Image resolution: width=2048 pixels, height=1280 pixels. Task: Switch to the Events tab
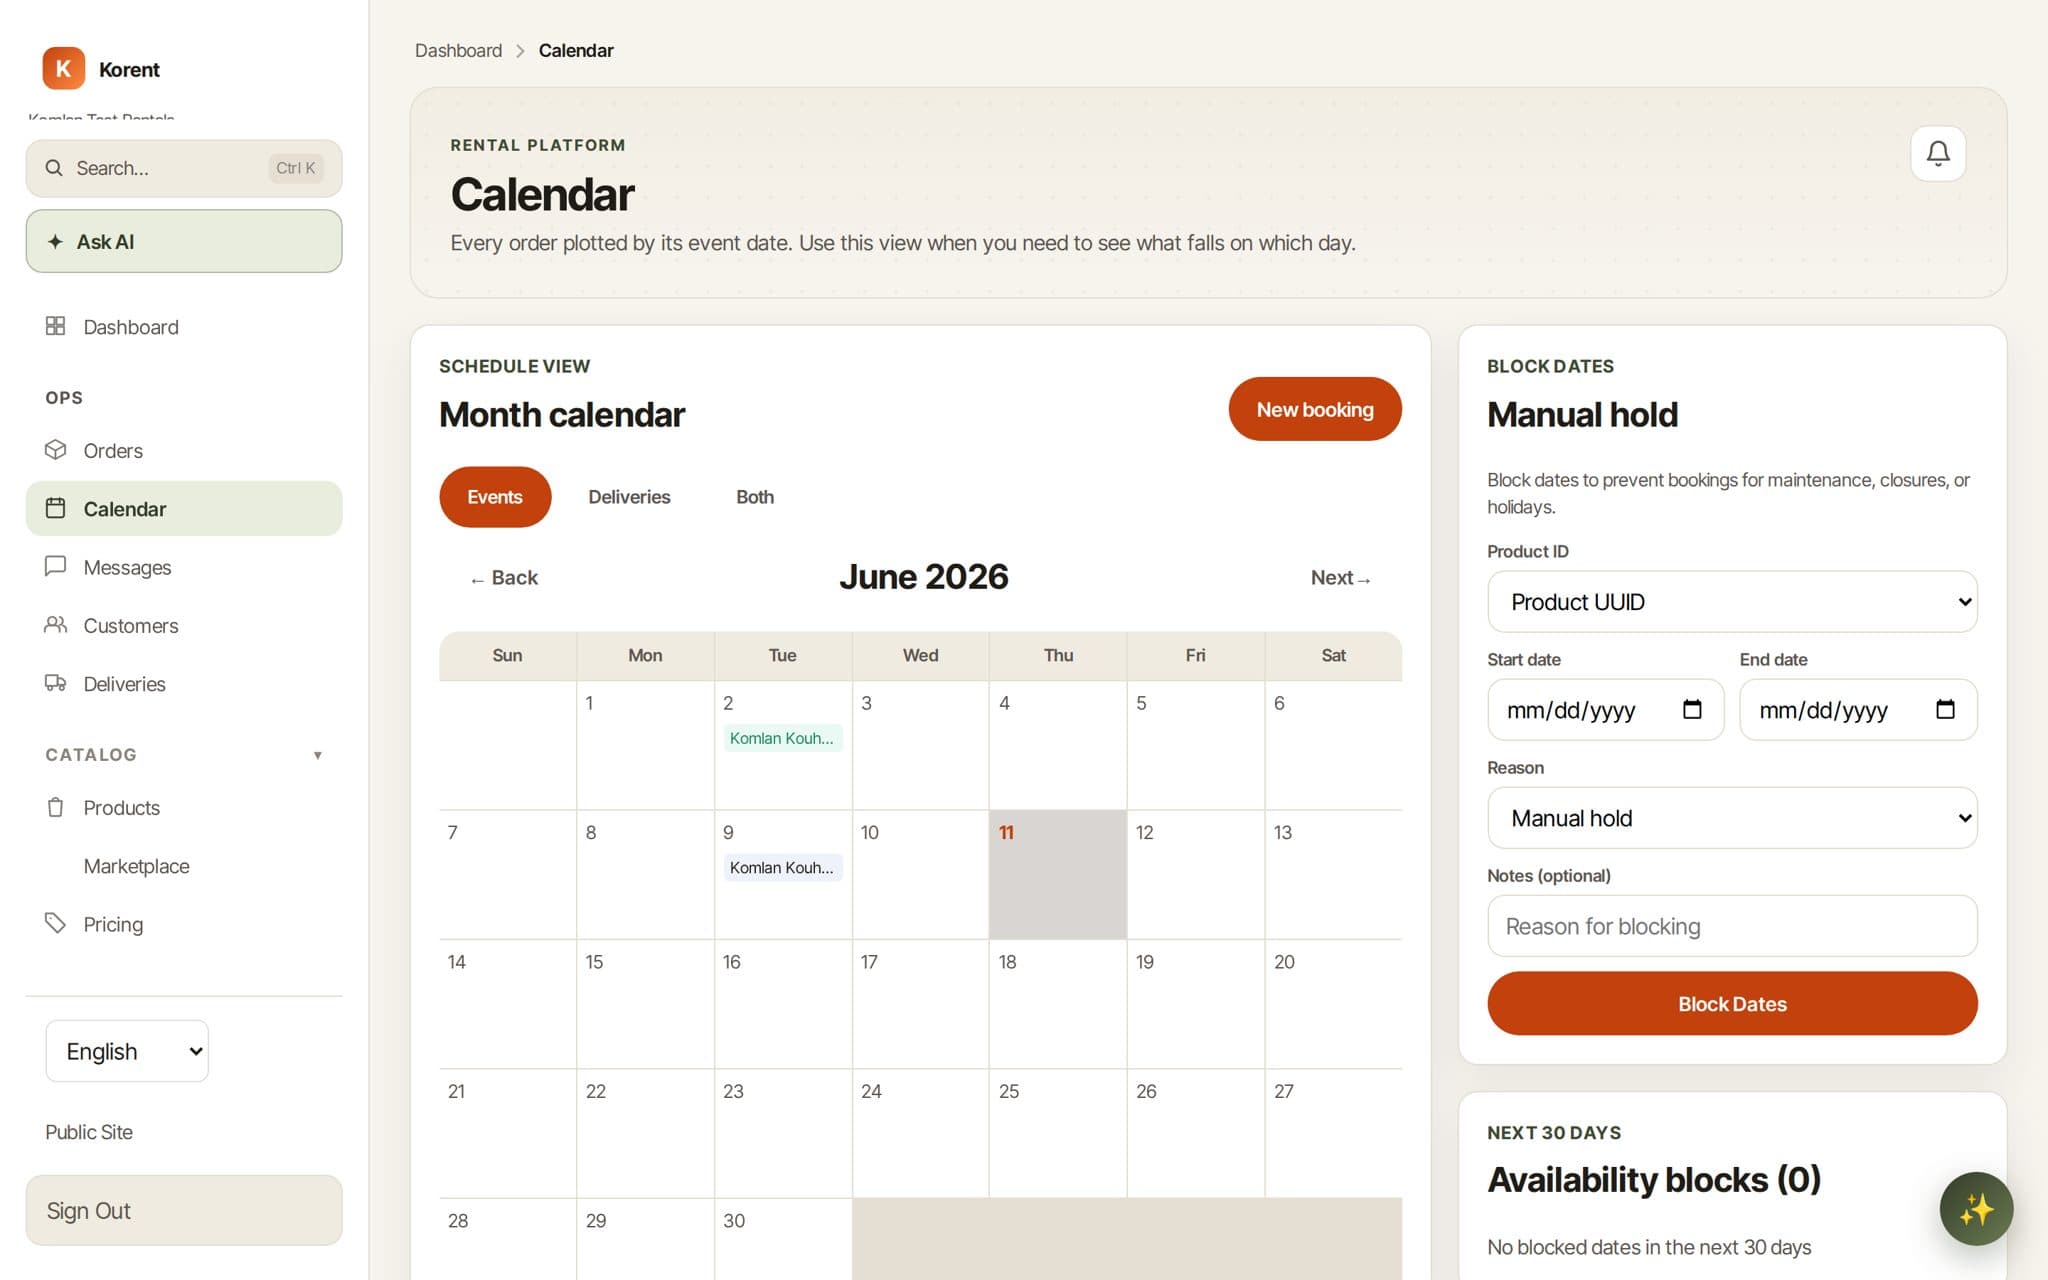(x=495, y=497)
